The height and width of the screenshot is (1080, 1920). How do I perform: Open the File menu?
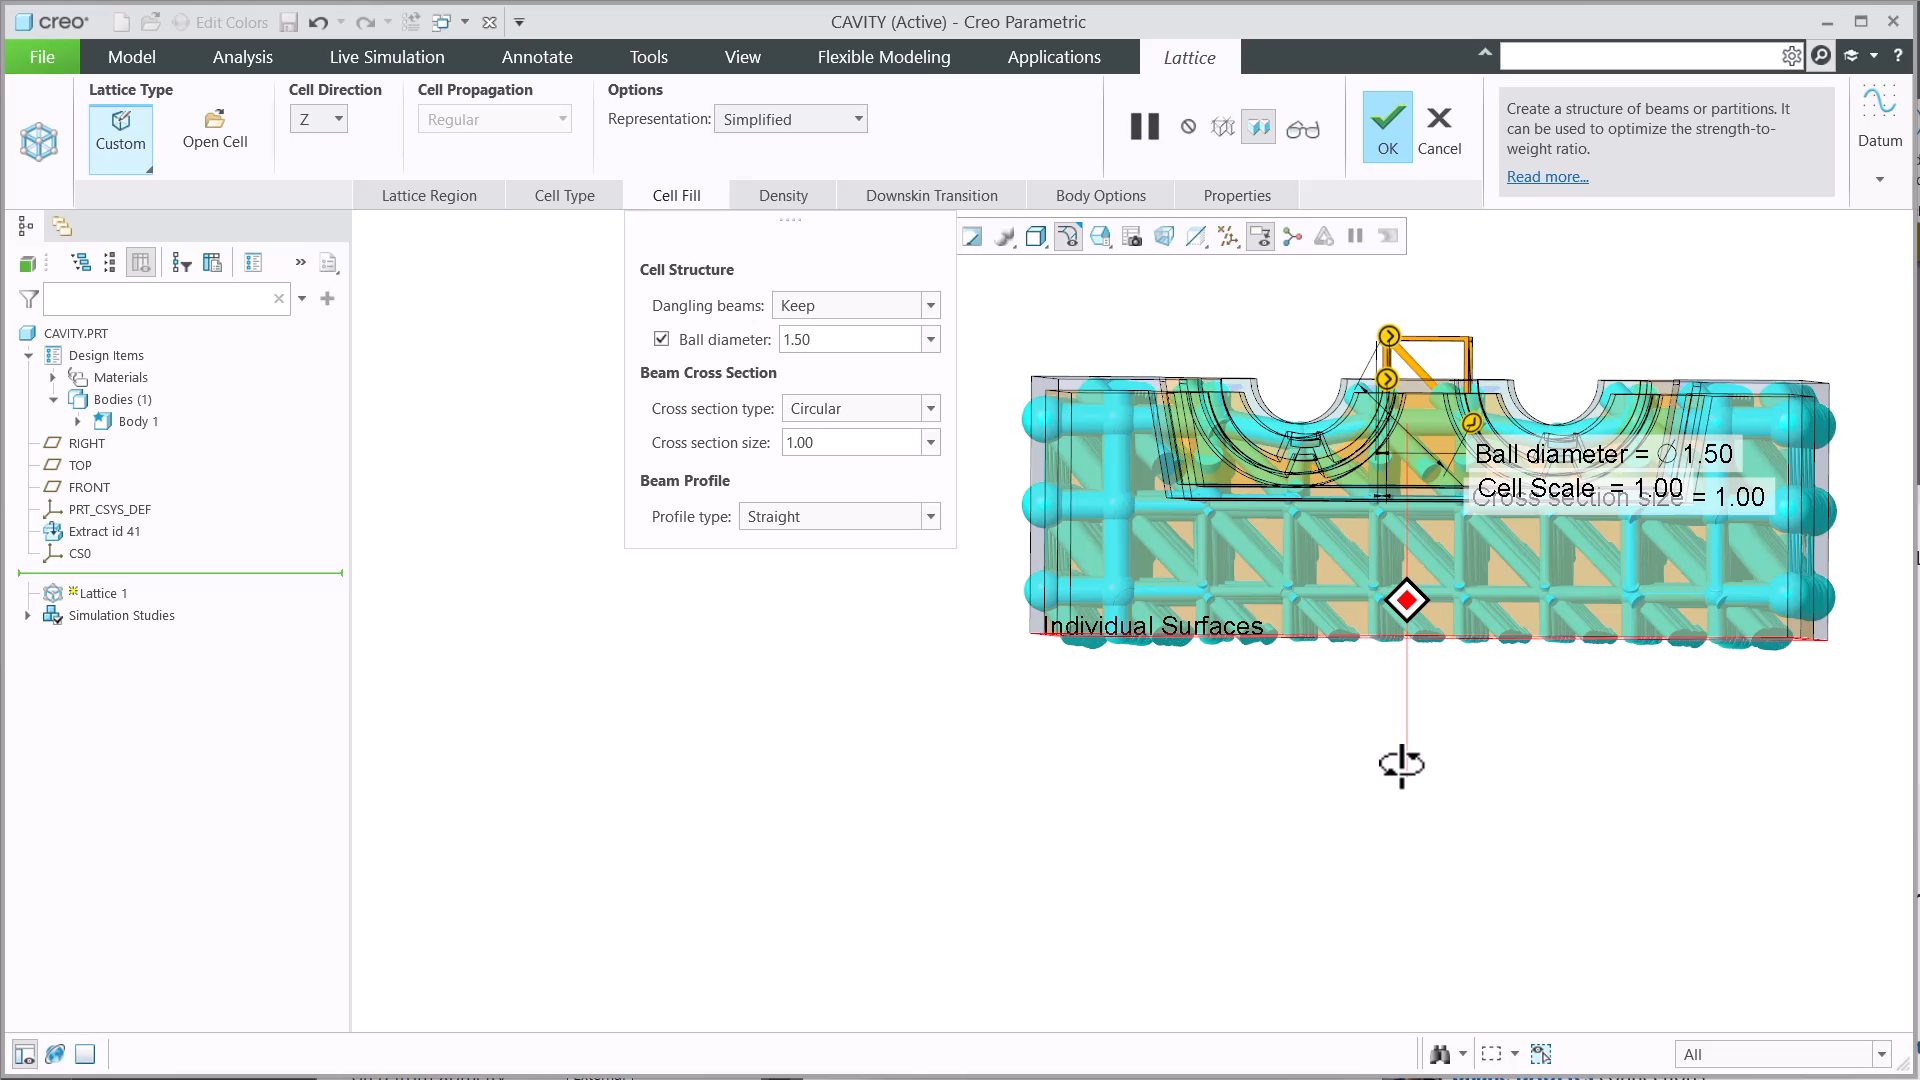point(42,57)
